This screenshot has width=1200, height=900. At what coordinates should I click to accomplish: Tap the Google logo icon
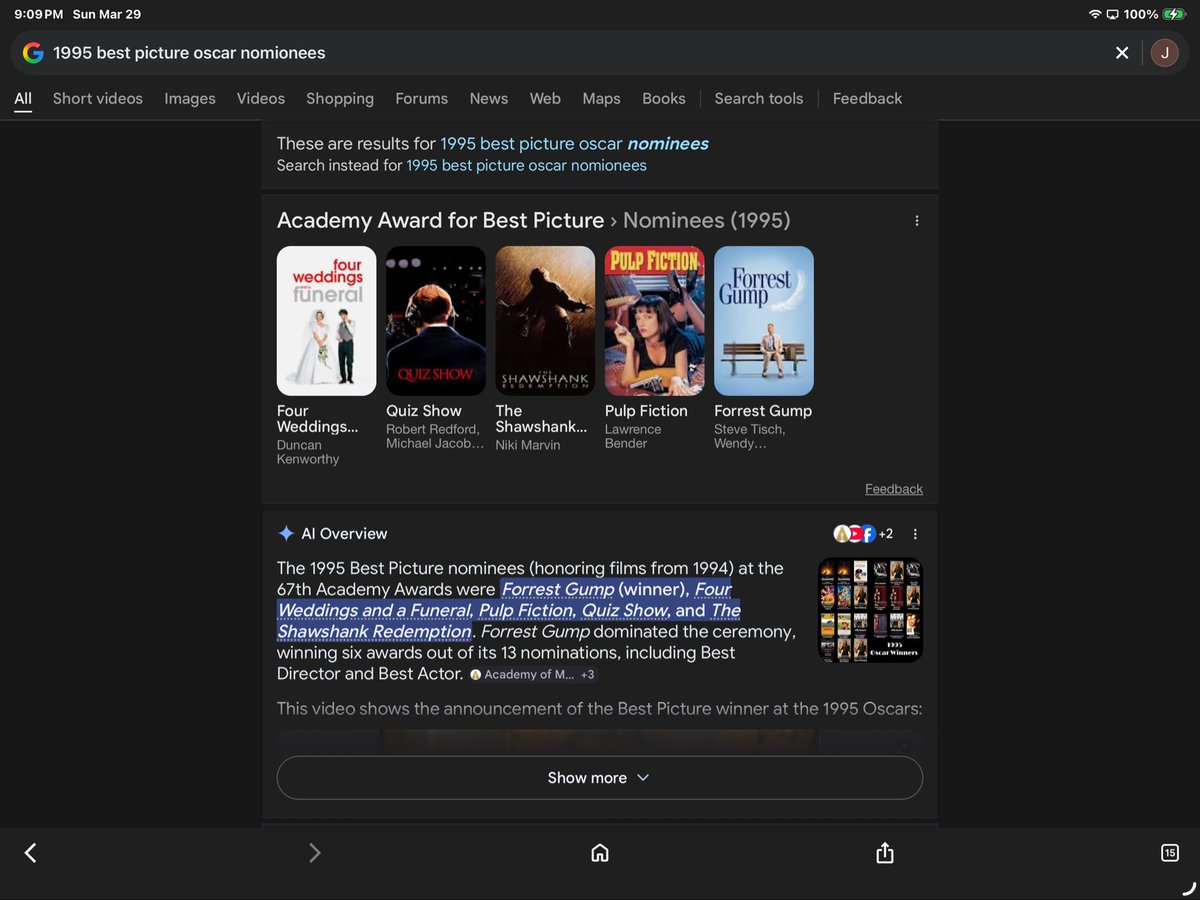(33, 53)
